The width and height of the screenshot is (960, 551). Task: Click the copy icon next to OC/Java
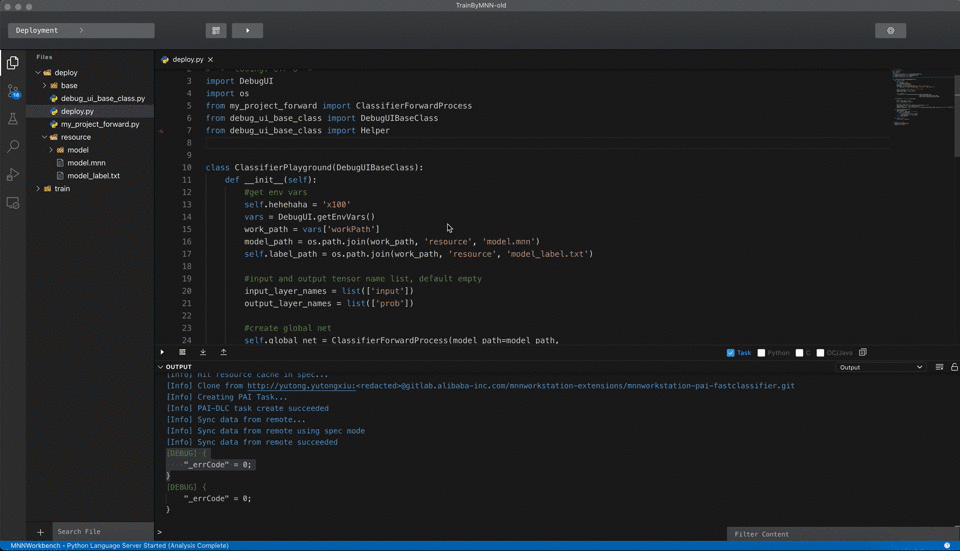(x=863, y=352)
